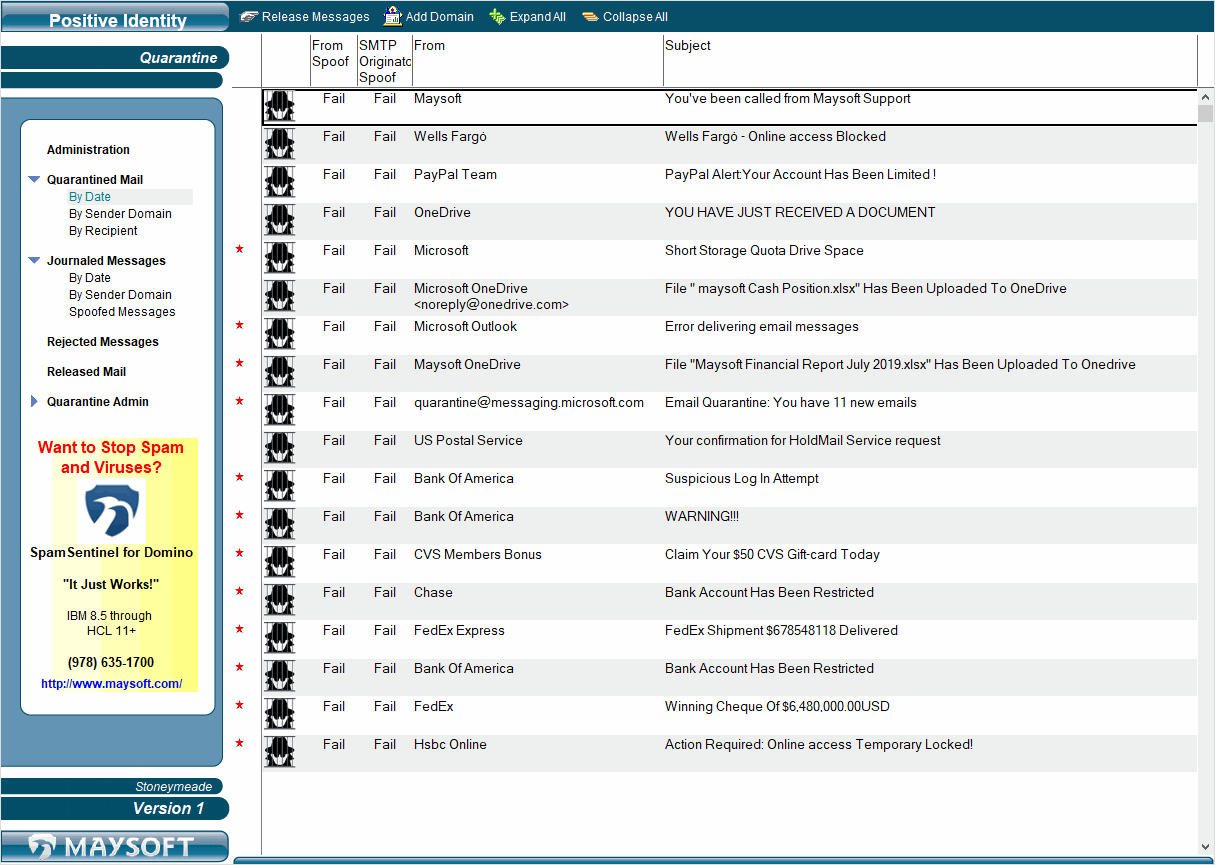This screenshot has height=865, width=1215.
Task: Click the scrollbar up arrow
Action: [1206, 96]
